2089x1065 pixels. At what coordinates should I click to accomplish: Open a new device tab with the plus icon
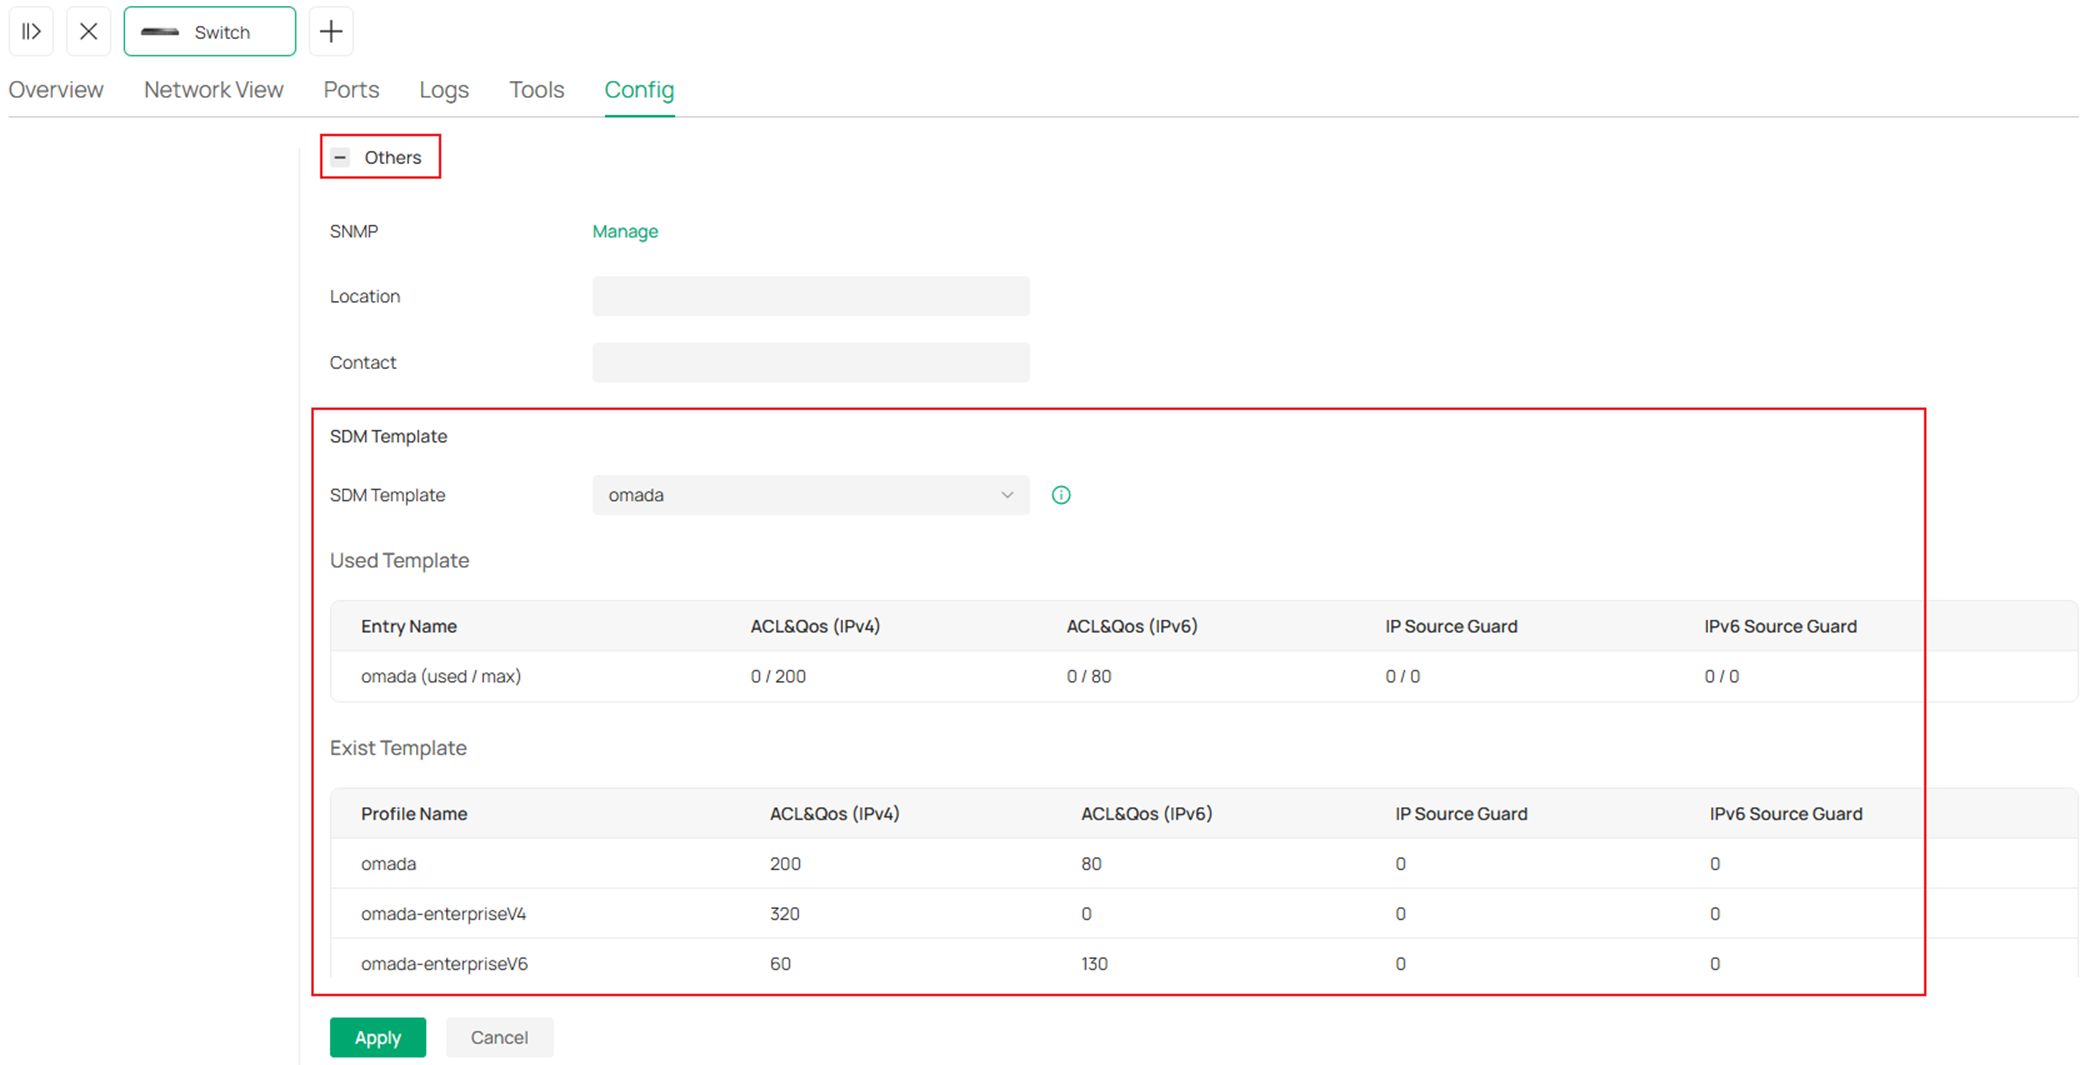(x=330, y=31)
